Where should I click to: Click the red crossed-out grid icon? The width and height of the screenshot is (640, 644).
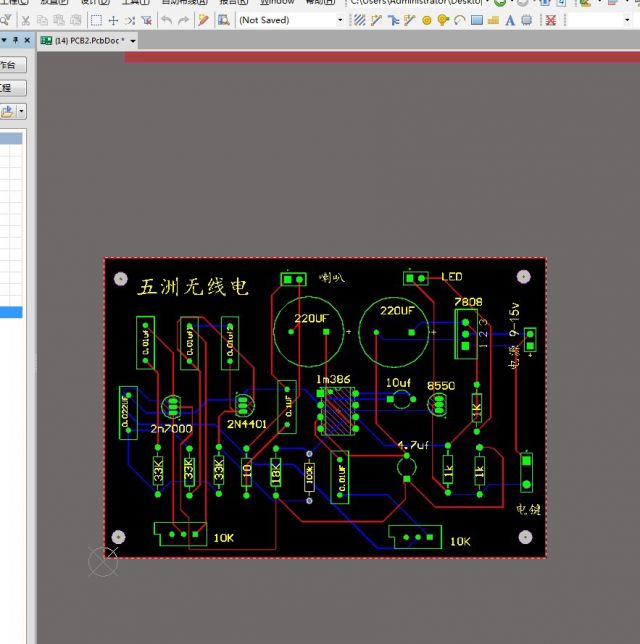tap(550, 20)
